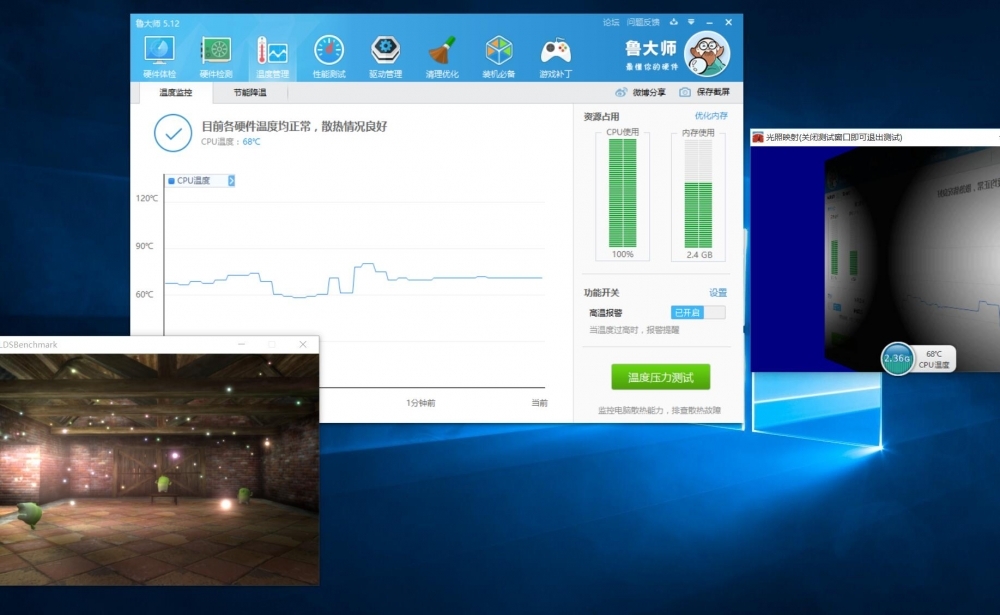Open 游戏补丁 gamepad icon
Screen dimensions: 1000x615
click(x=556, y=56)
